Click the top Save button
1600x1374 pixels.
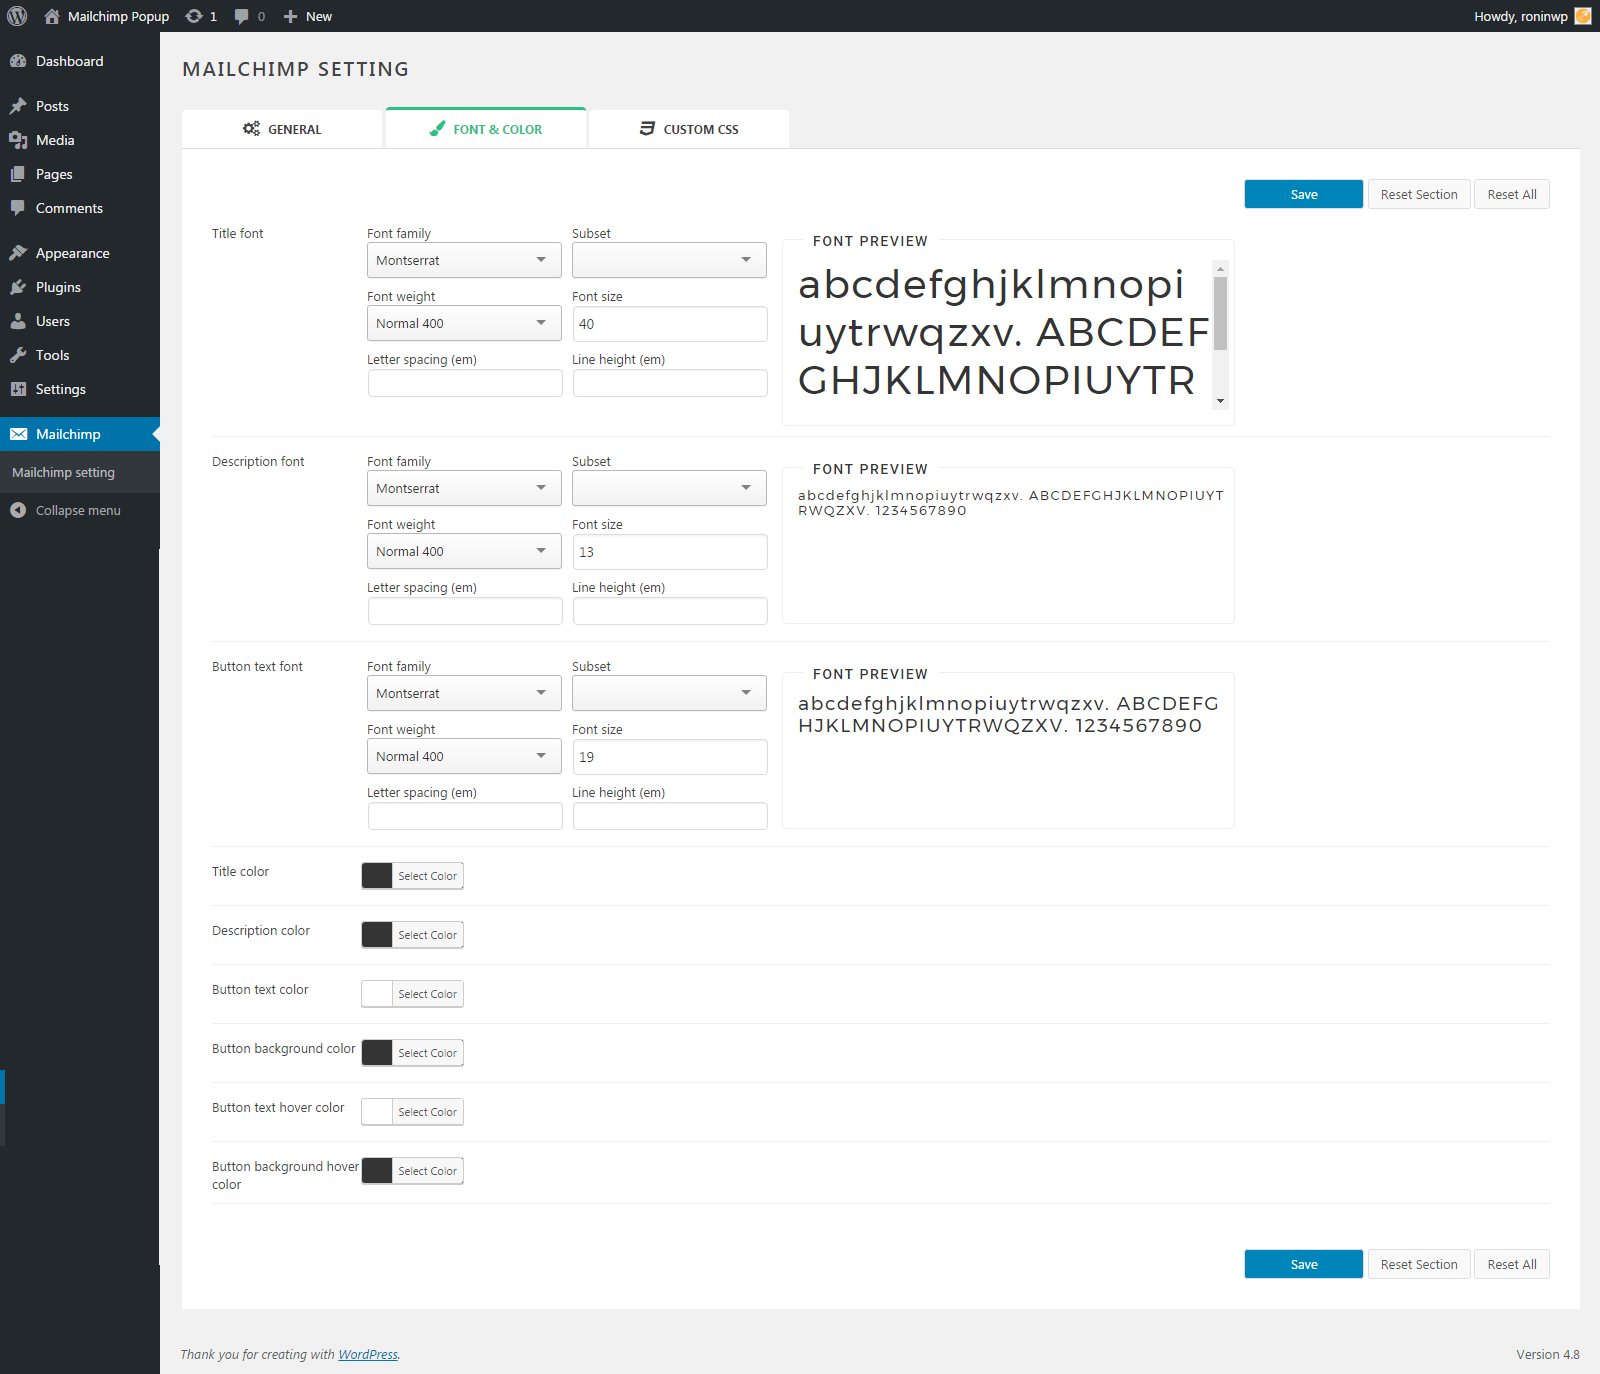1304,194
